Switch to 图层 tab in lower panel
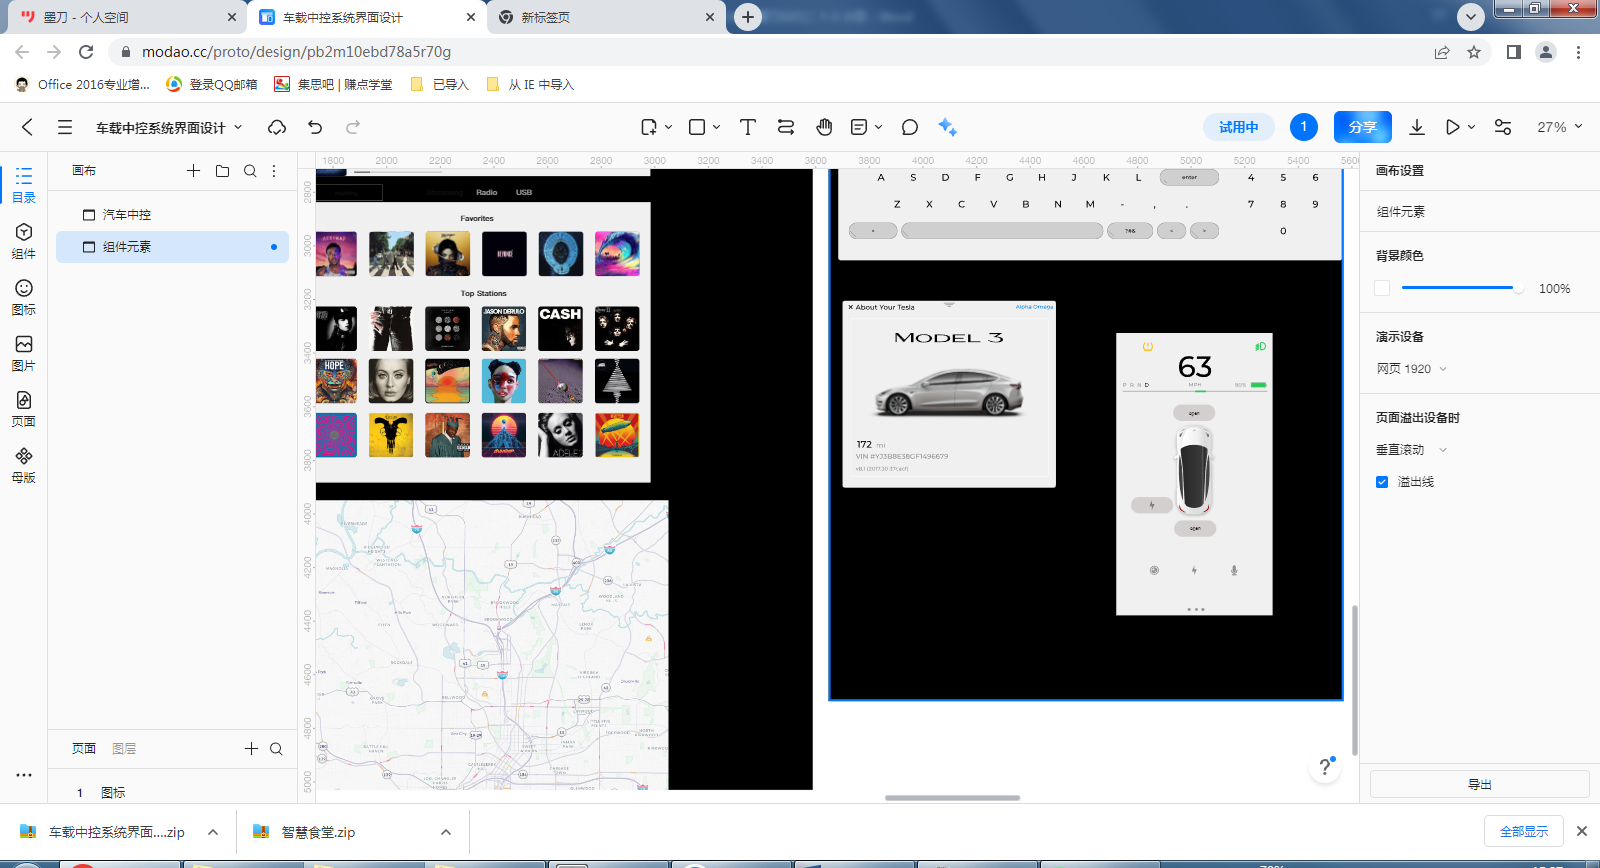This screenshot has width=1600, height=868. [124, 749]
